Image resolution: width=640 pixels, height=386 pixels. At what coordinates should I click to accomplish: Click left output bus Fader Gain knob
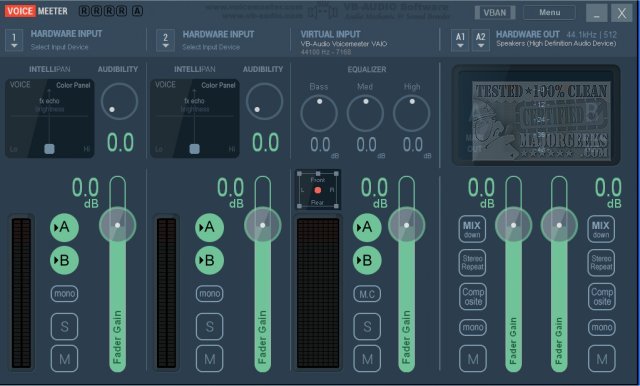click(513, 225)
